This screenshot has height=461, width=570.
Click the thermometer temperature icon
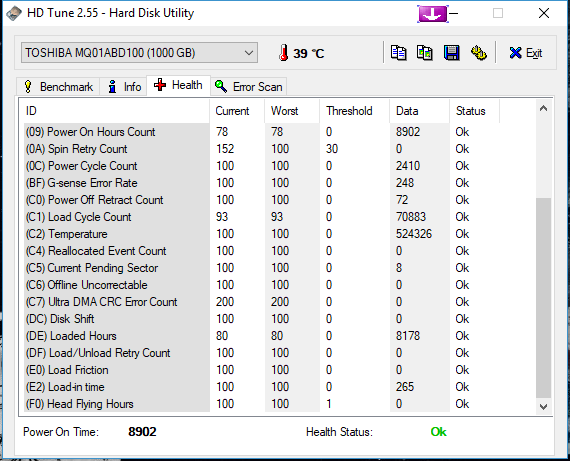[284, 53]
